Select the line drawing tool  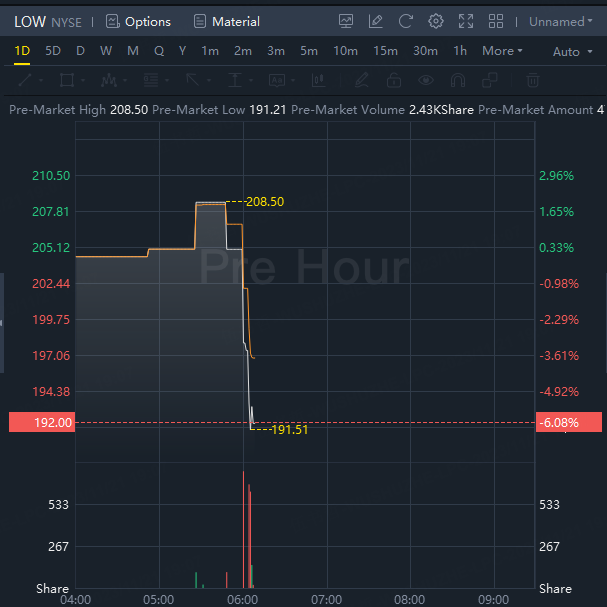click(x=25, y=81)
